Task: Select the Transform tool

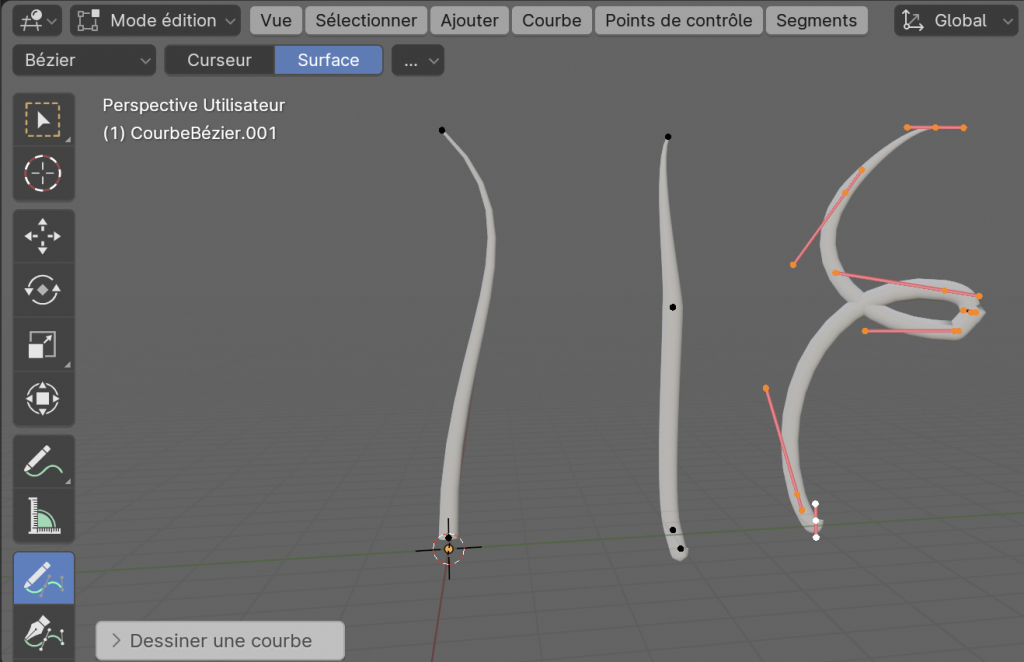Action: [x=43, y=398]
